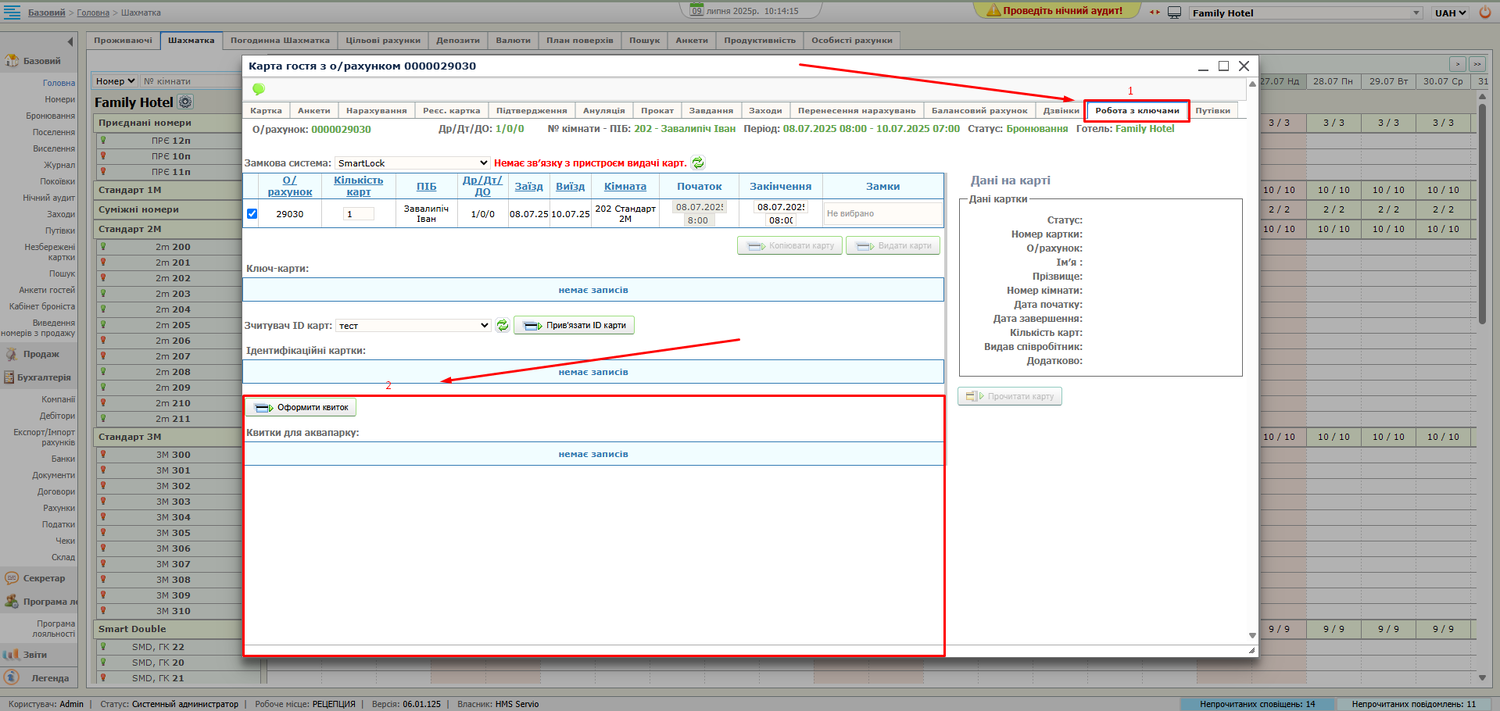Click the Оформити квиток button
Image resolution: width=1500 pixels, height=711 pixels.
click(301, 408)
